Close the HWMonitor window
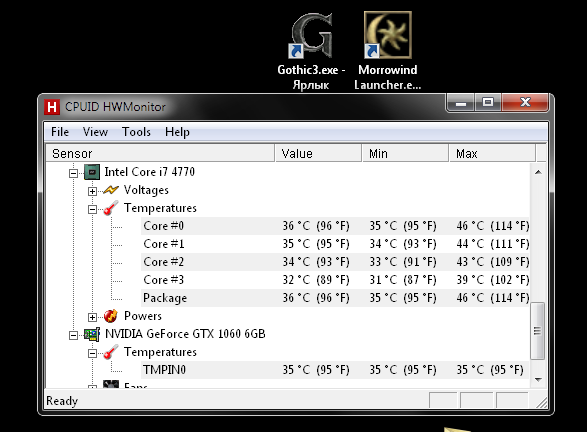The height and width of the screenshot is (432, 587). click(525, 103)
